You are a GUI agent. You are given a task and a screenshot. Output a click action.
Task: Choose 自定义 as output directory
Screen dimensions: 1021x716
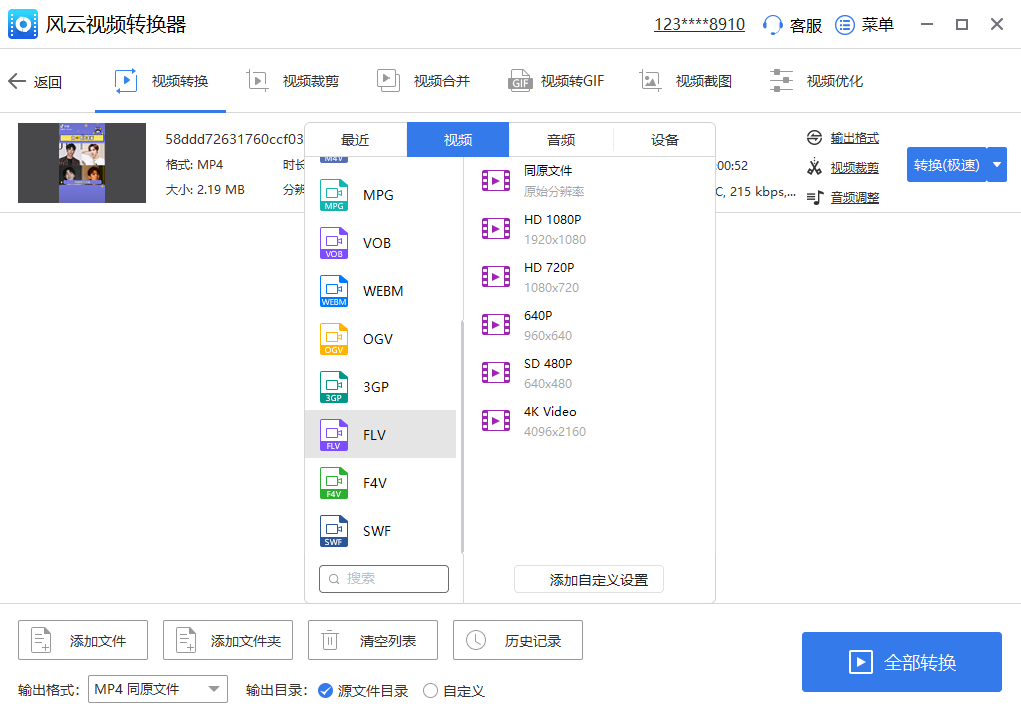pos(430,690)
